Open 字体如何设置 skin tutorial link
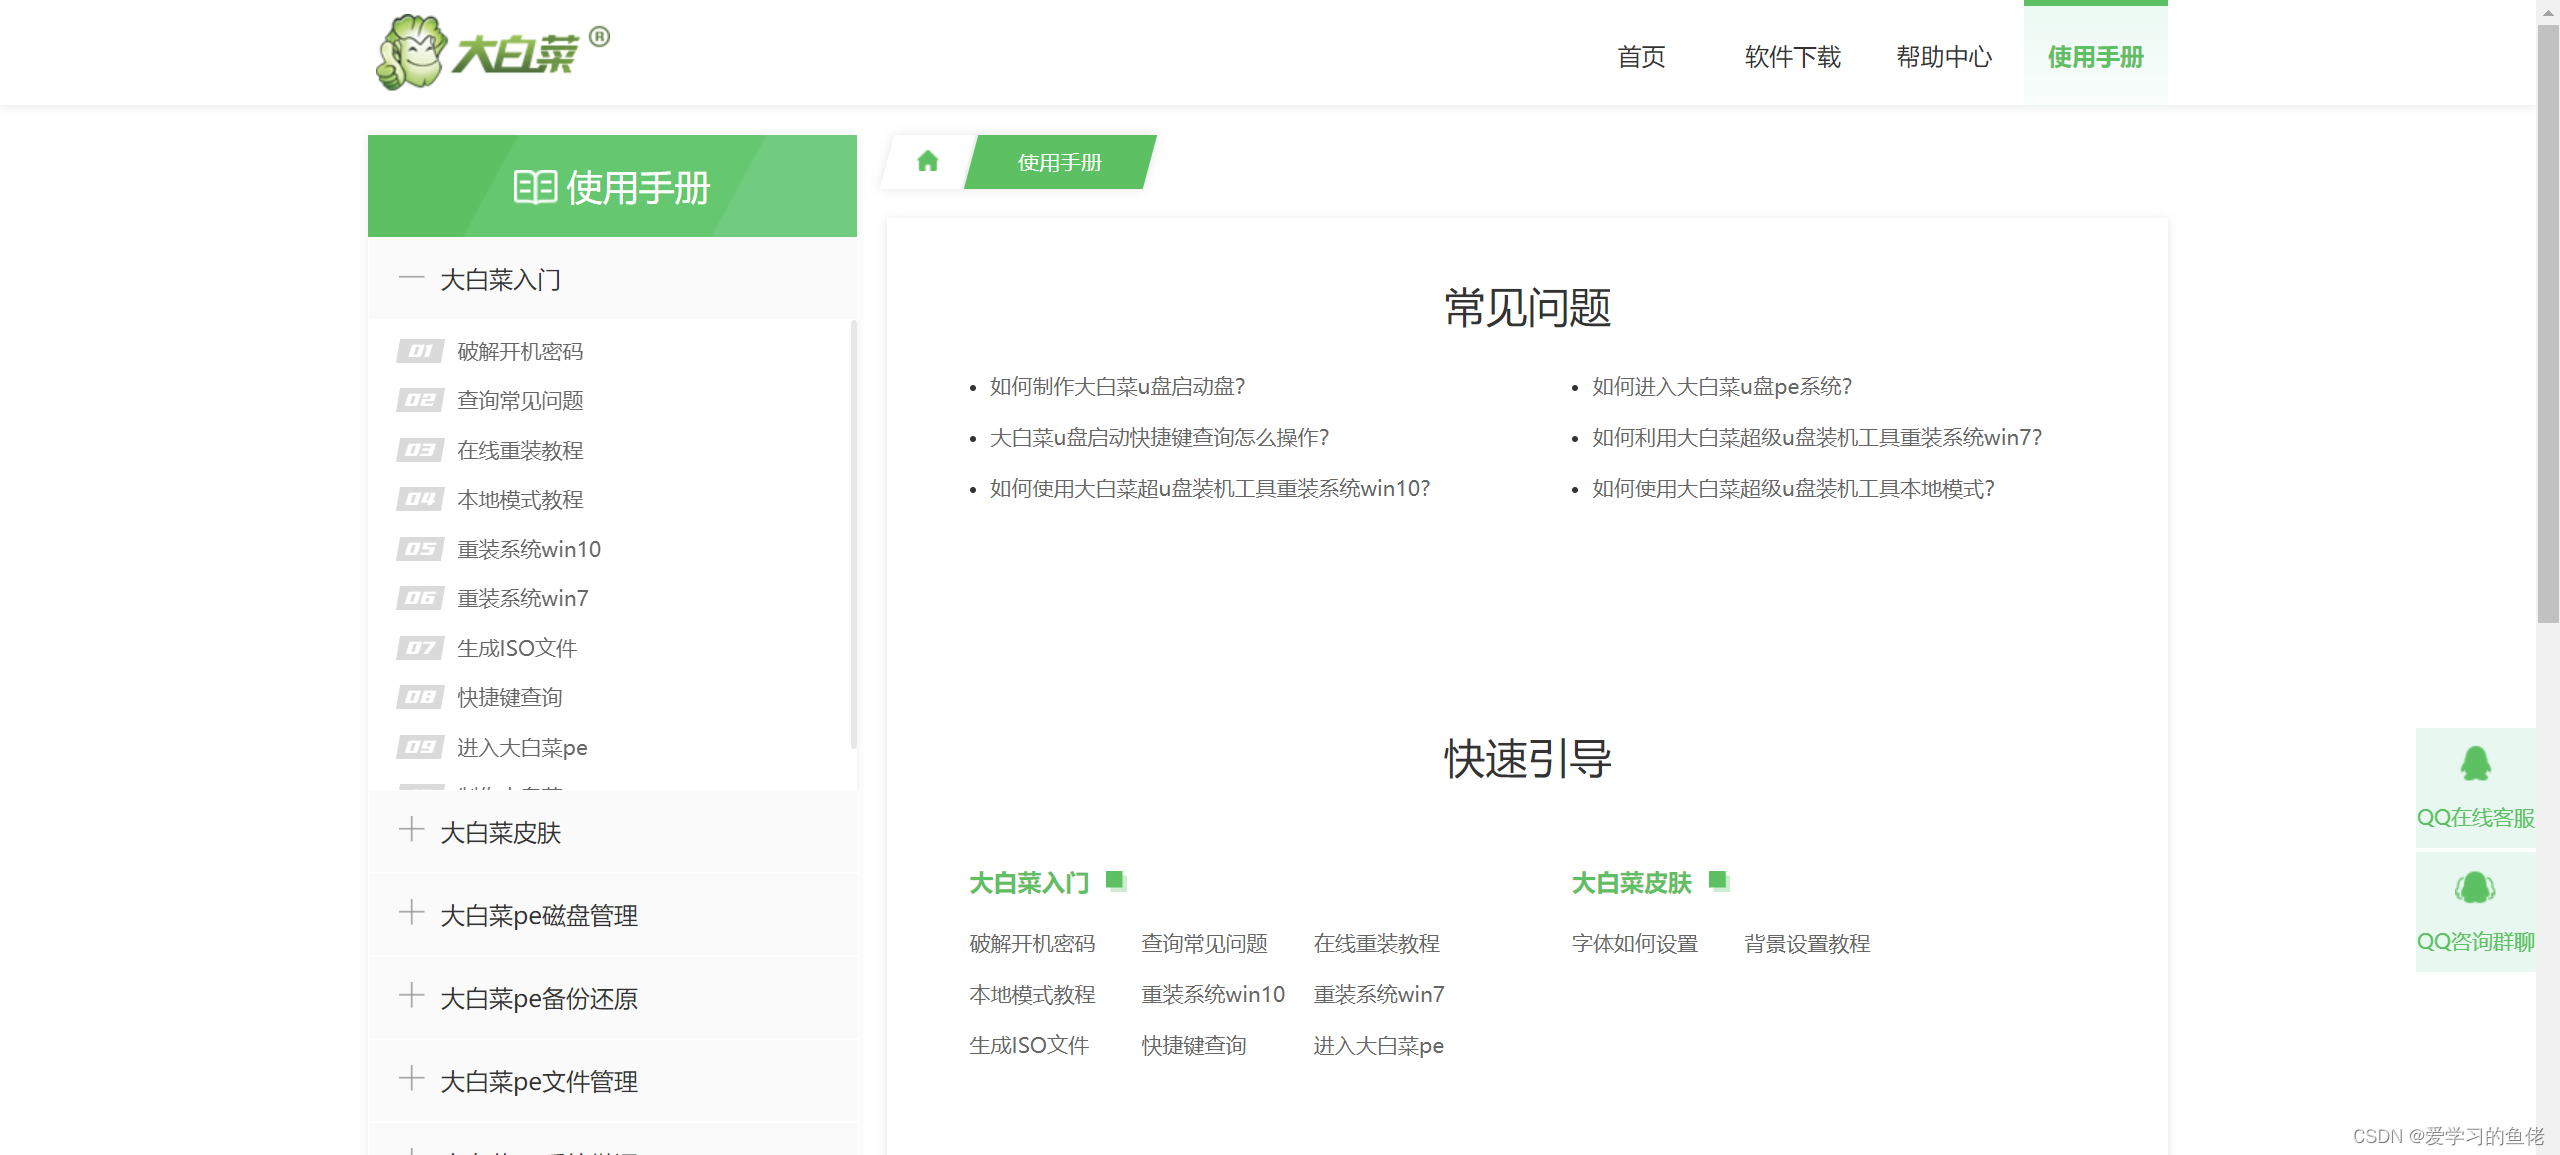This screenshot has width=2560, height=1155. (x=1635, y=943)
